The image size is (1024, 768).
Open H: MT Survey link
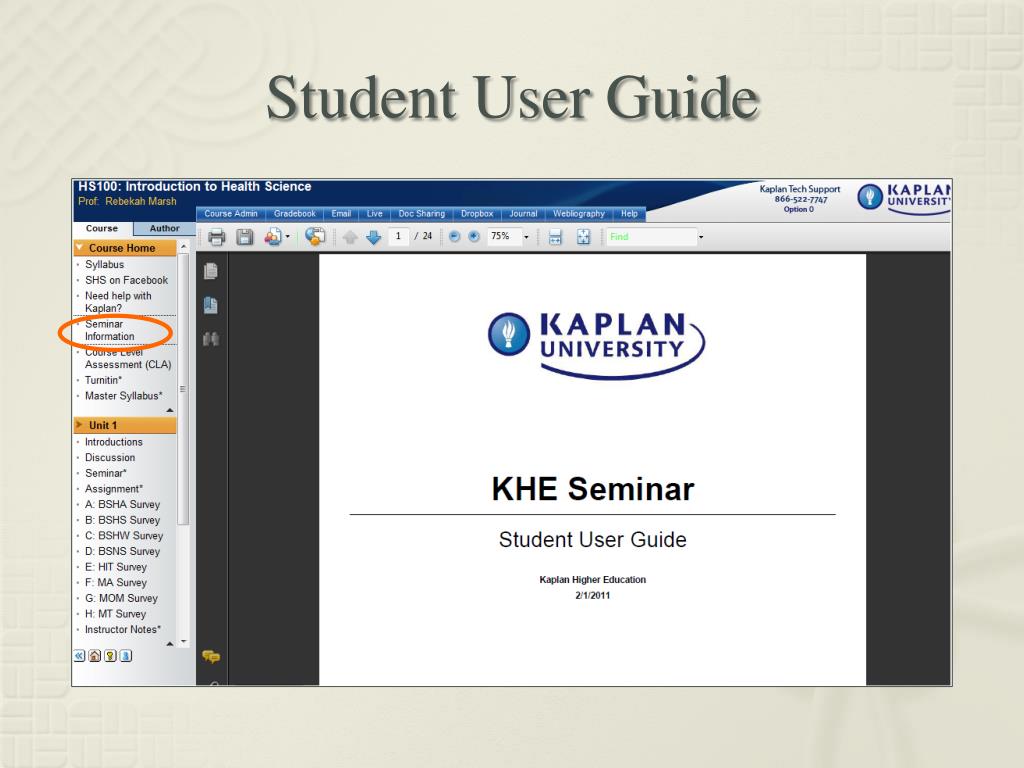pos(116,615)
